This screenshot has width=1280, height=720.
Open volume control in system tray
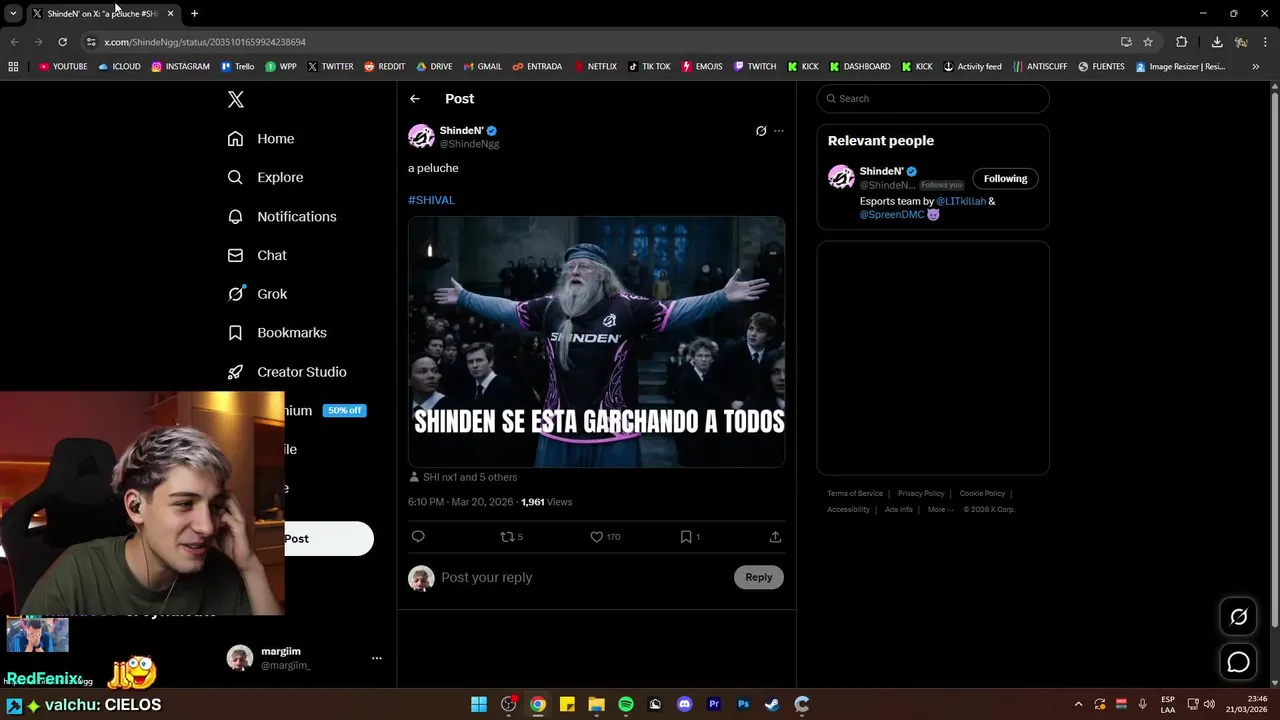coord(1209,704)
